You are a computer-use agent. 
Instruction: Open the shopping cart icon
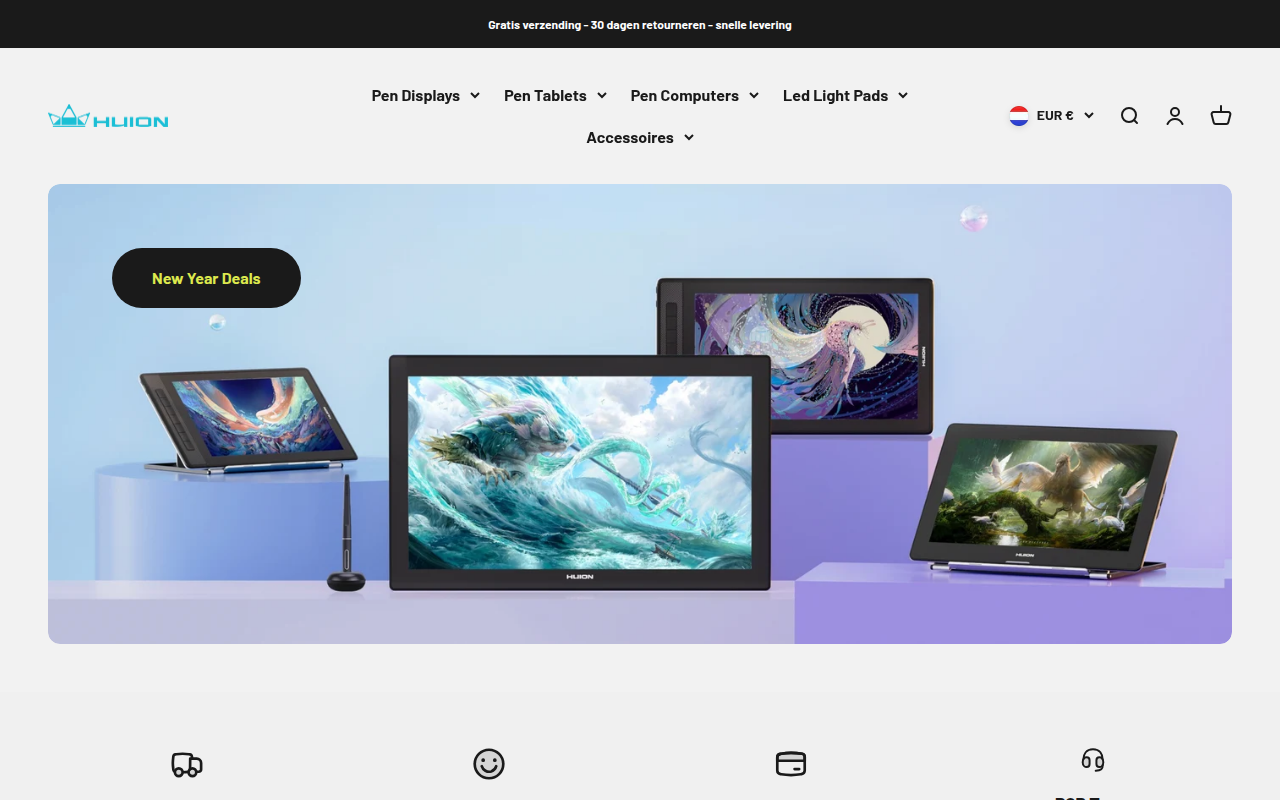pos(1221,116)
